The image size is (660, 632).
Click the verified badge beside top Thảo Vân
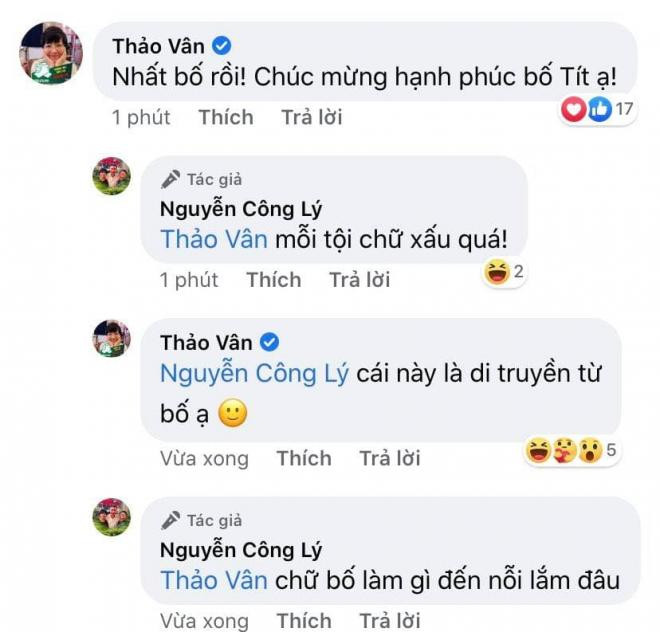[221, 46]
